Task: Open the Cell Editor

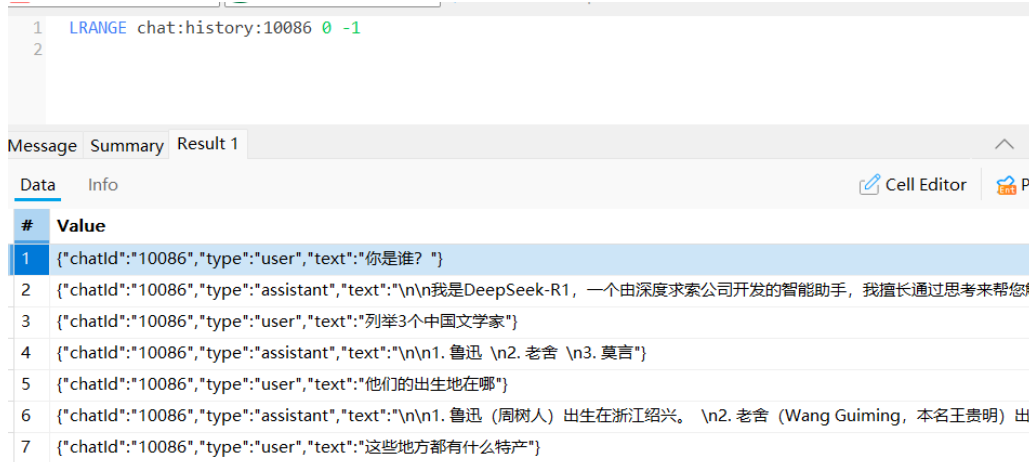Action: tap(913, 185)
